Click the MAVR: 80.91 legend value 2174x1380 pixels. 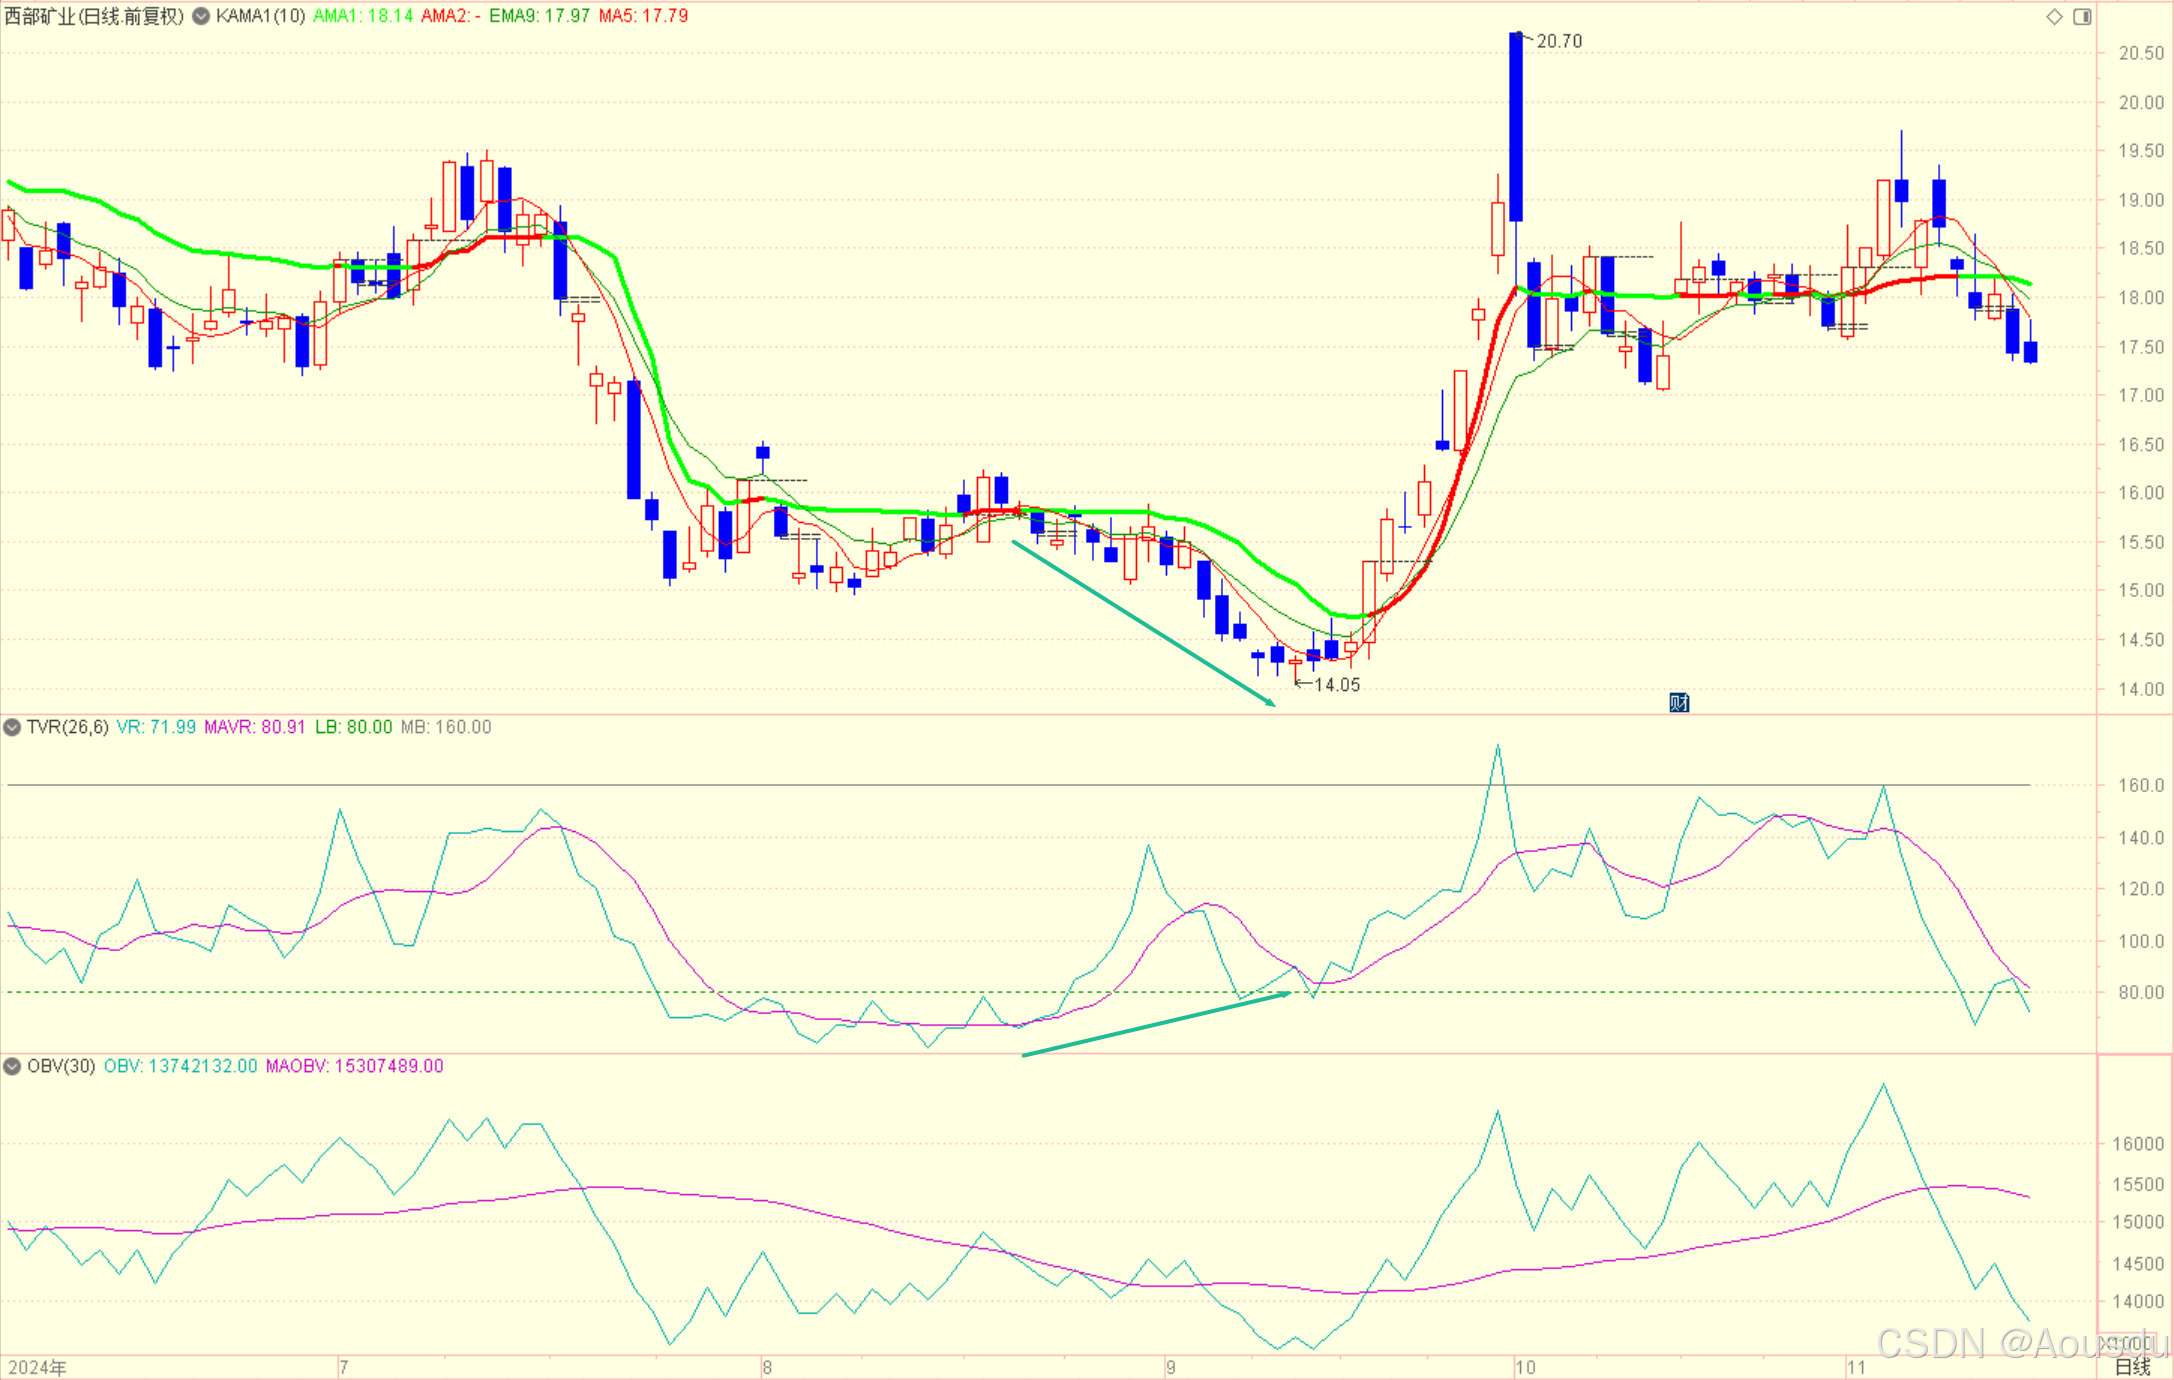click(x=254, y=727)
